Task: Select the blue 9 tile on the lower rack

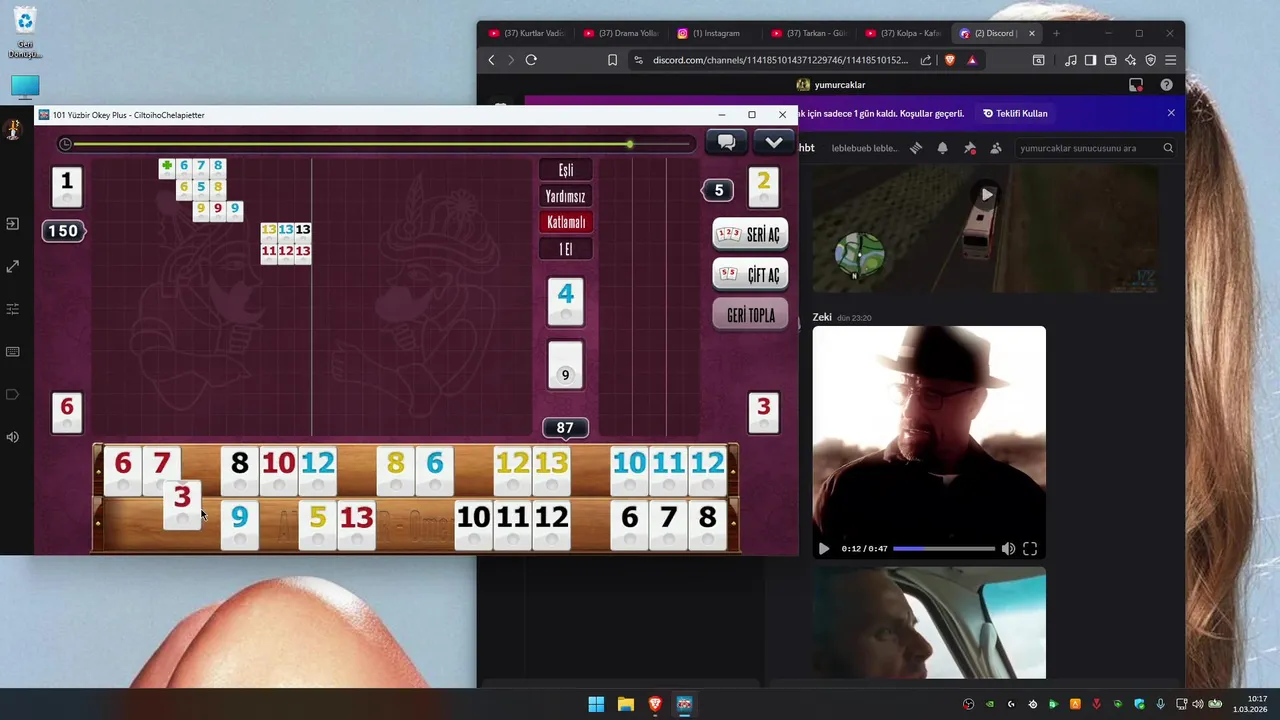Action: tap(239, 523)
